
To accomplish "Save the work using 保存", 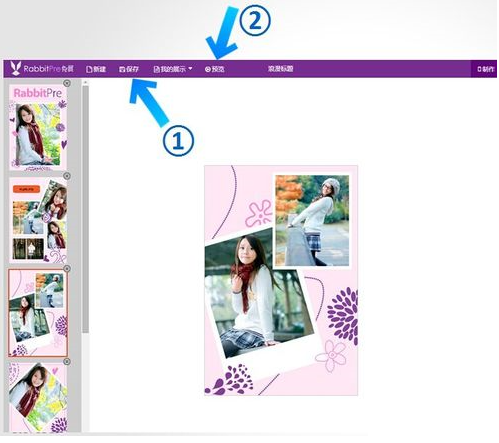I will point(129,69).
